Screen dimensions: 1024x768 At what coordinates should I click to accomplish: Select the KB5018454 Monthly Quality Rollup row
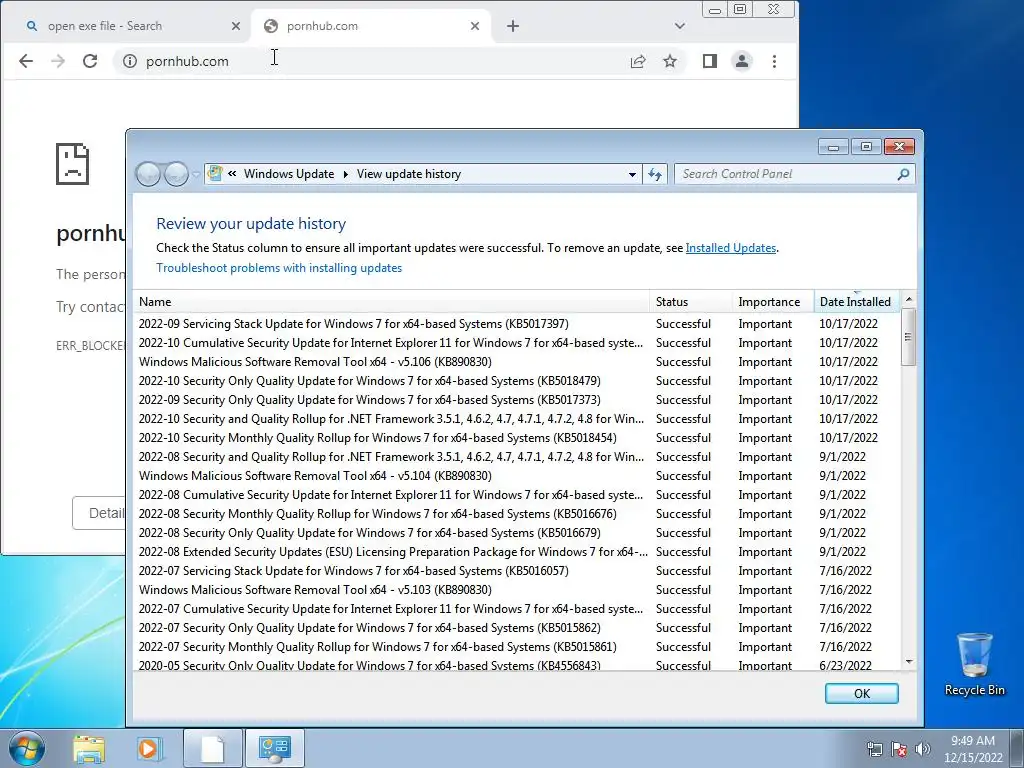516,438
